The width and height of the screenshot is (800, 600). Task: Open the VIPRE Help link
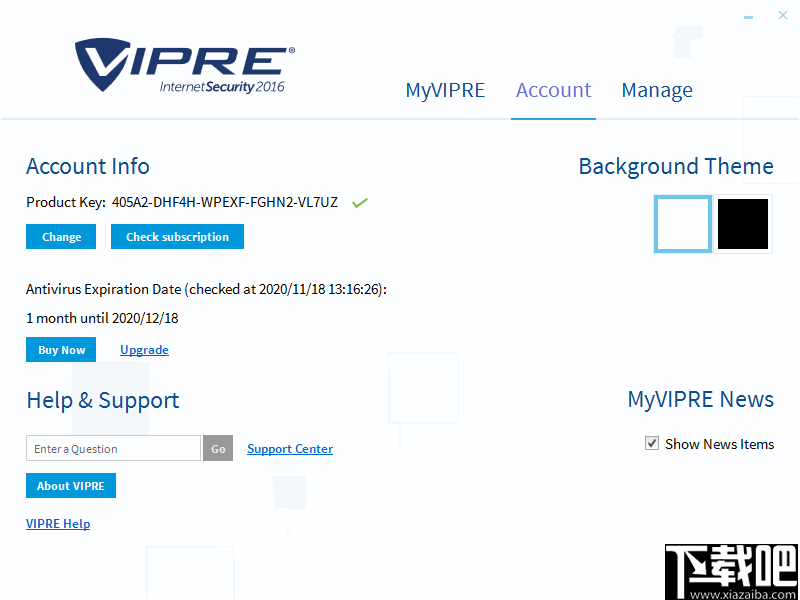coord(57,523)
